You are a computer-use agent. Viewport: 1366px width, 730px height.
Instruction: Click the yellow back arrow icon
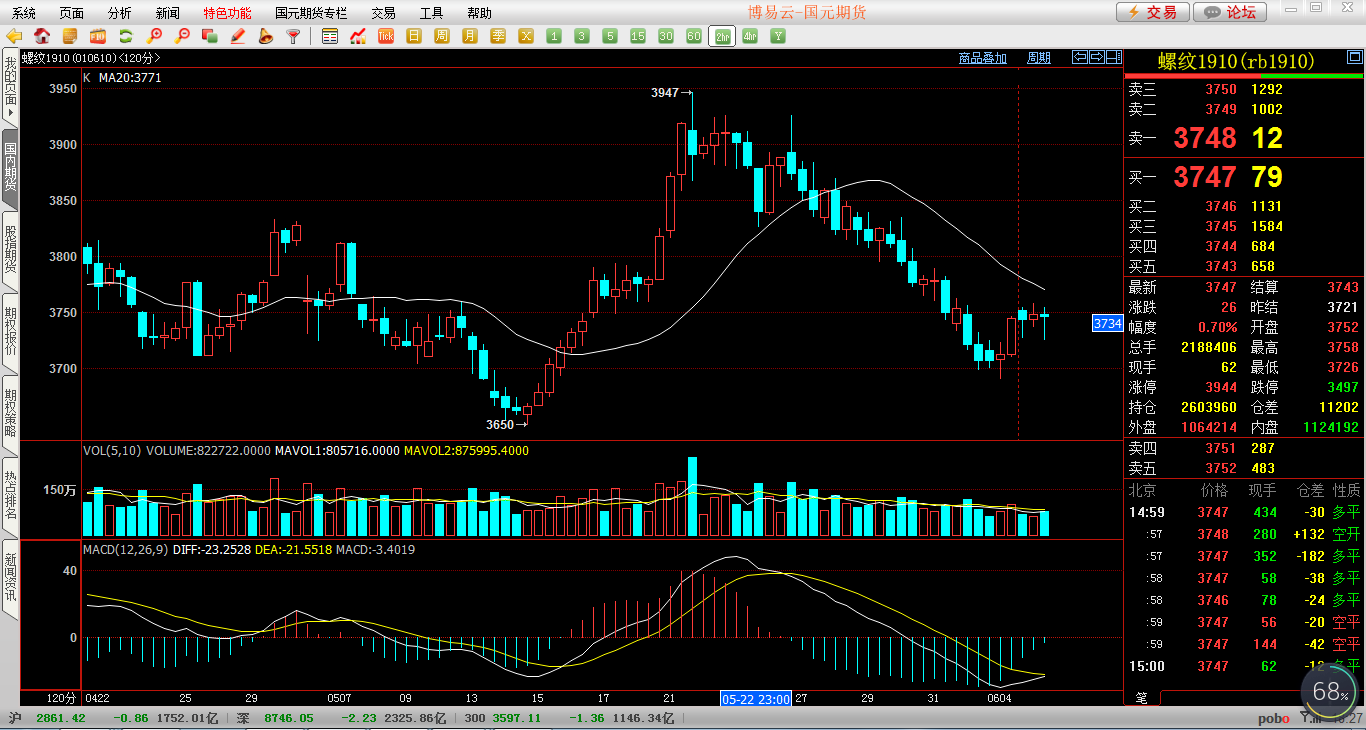(14, 36)
